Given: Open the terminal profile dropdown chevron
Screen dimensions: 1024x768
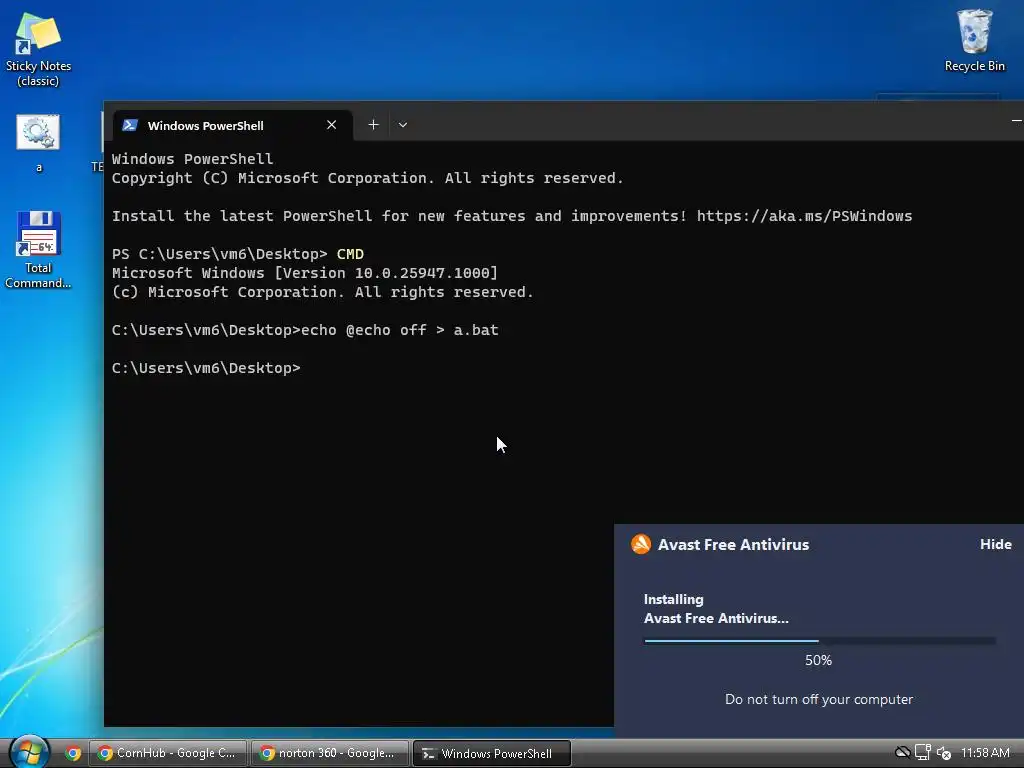Looking at the screenshot, I should coord(403,125).
